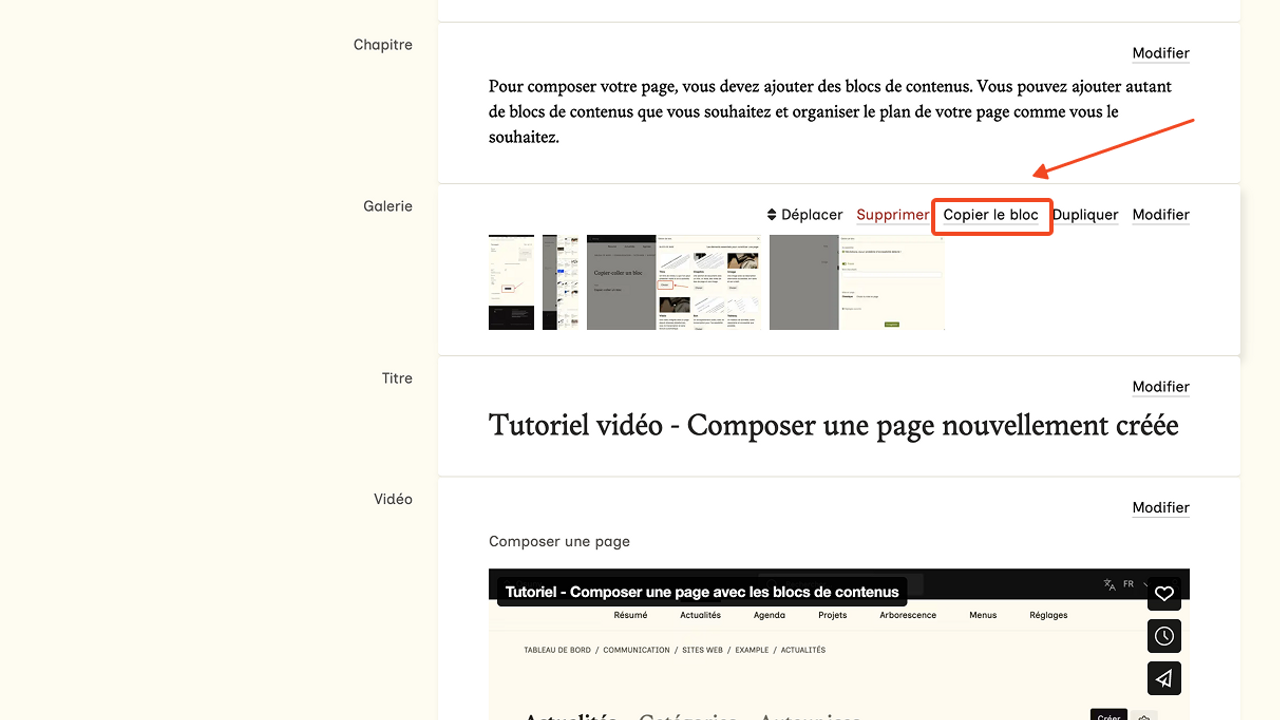This screenshot has height=720, width=1280.
Task: Click the translate language icon in video
Action: pyautogui.click(x=1109, y=585)
